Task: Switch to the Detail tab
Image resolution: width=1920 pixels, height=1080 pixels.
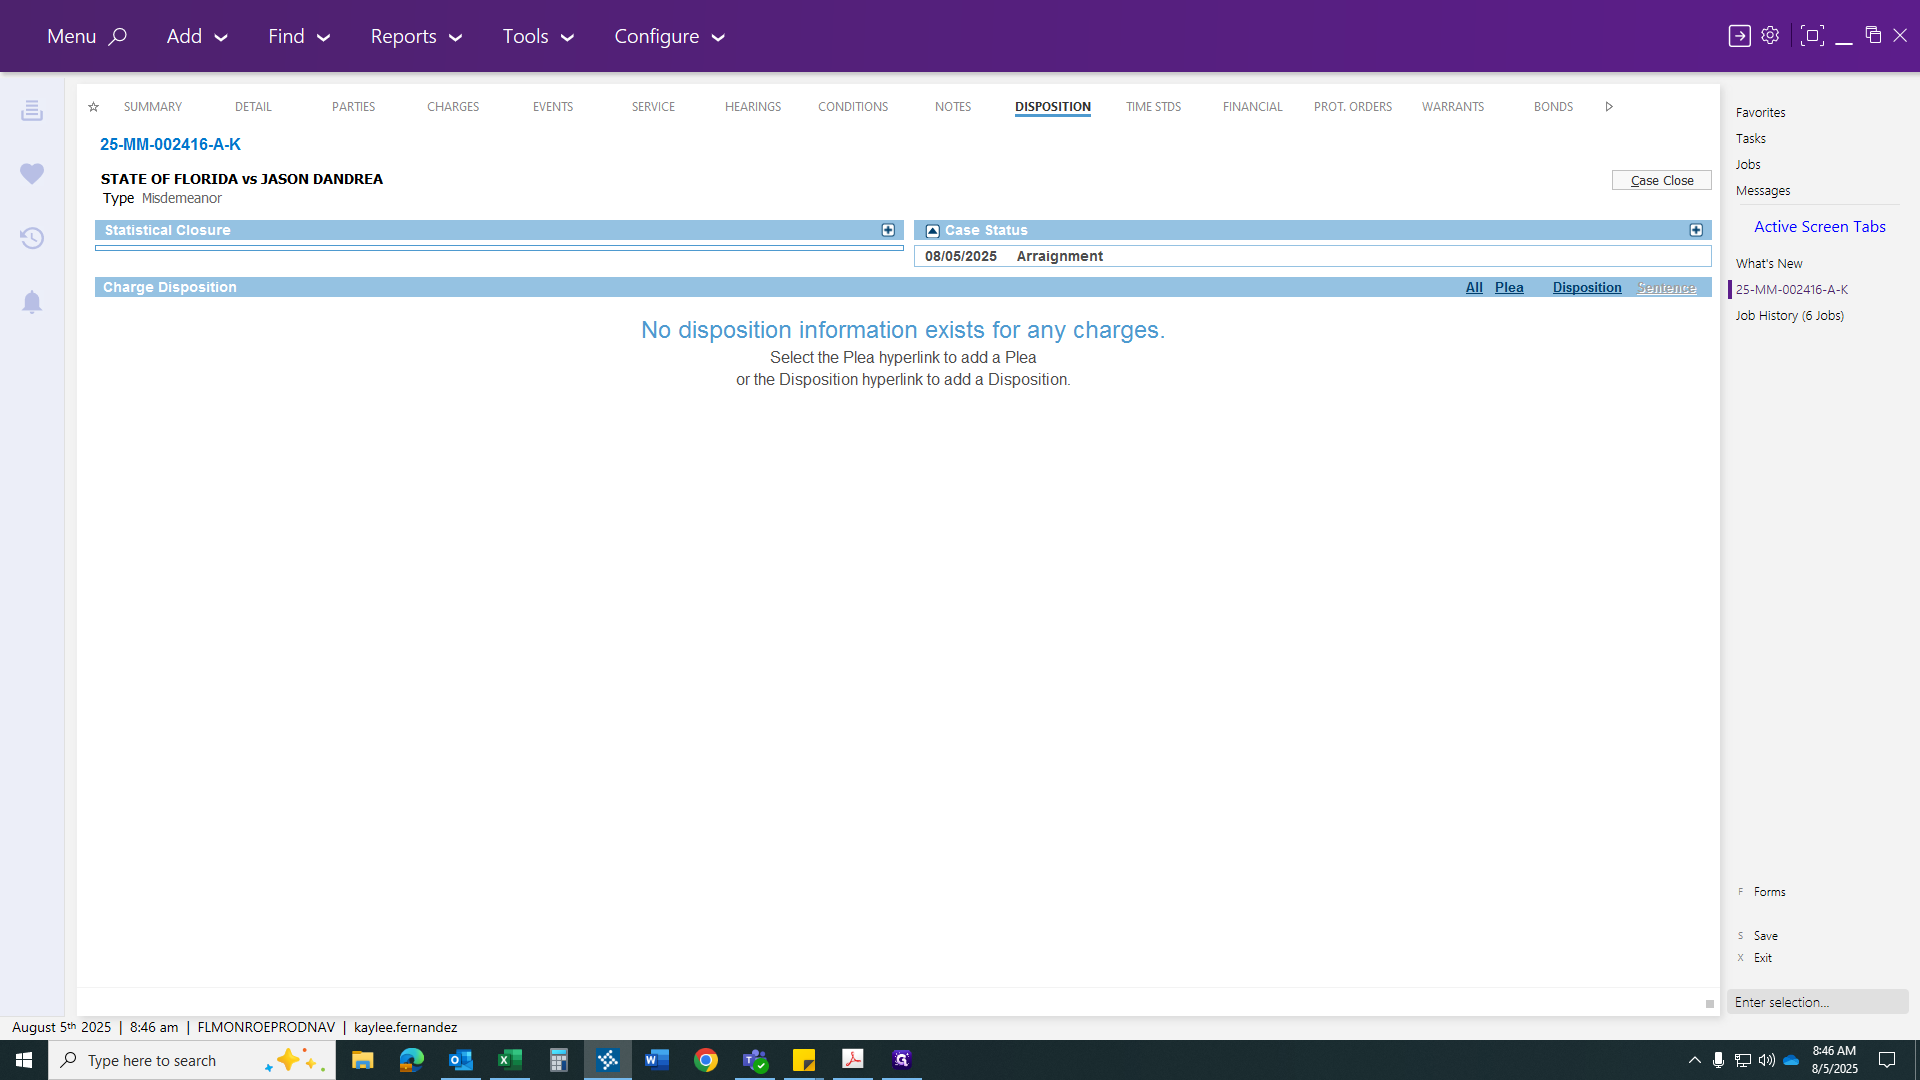Action: coord(253,107)
